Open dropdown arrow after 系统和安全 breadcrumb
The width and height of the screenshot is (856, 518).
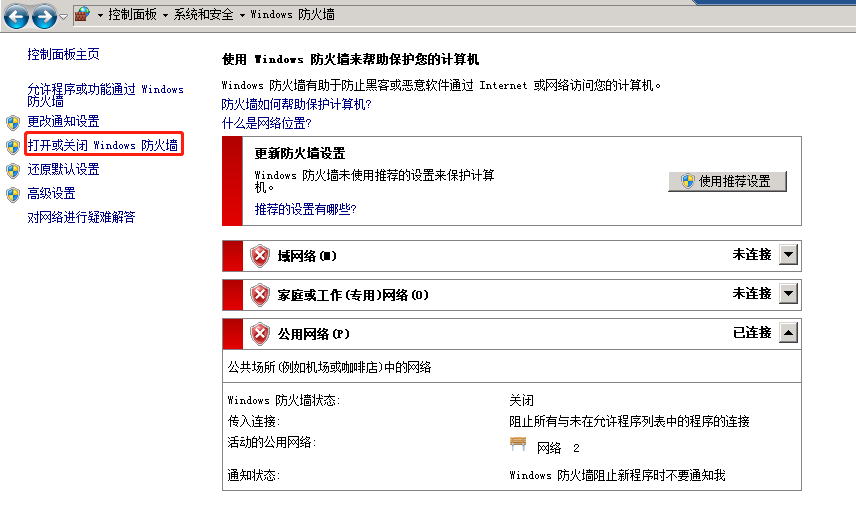pyautogui.click(x=242, y=15)
